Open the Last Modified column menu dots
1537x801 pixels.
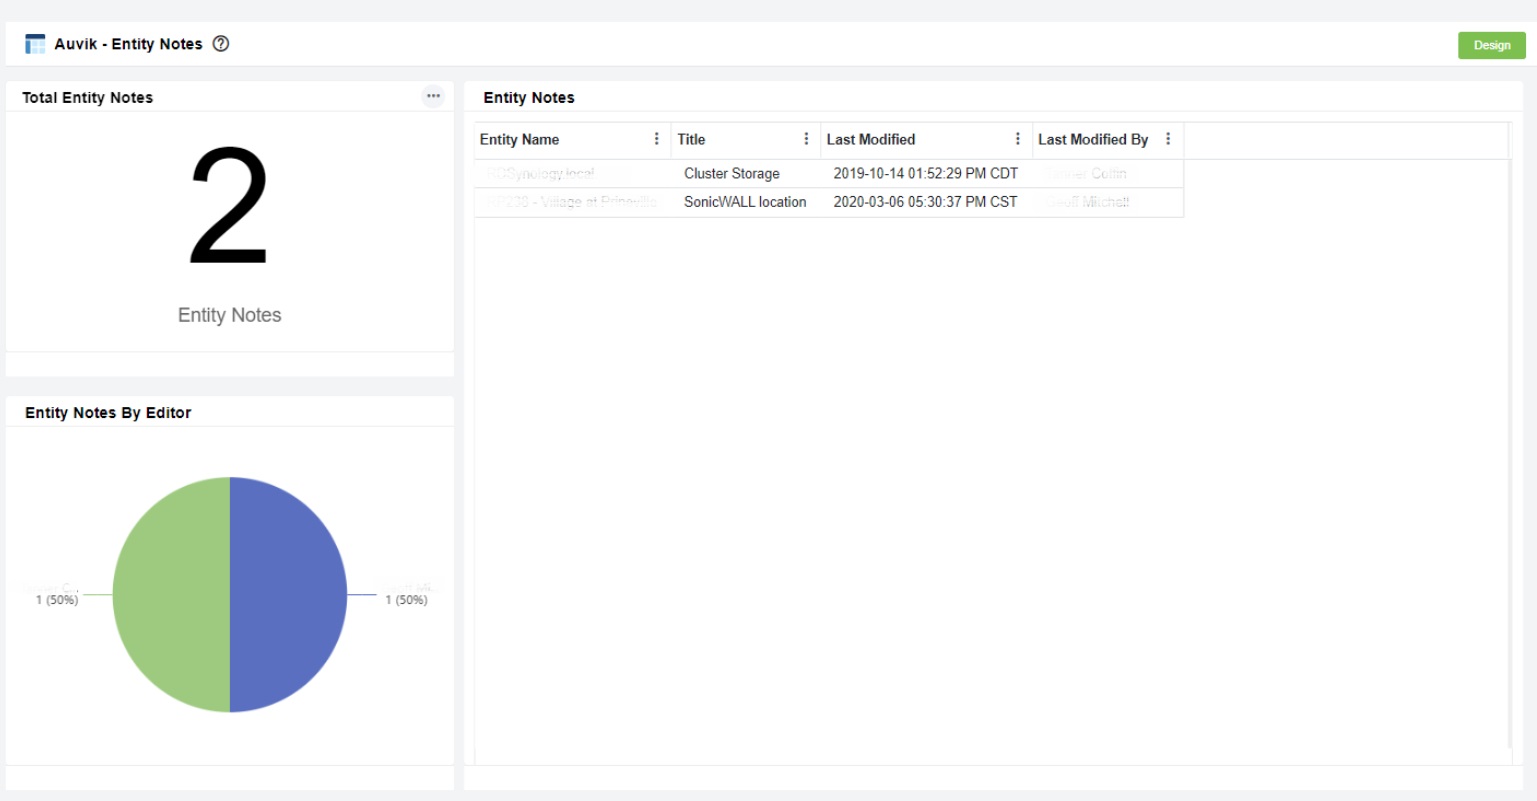1018,139
